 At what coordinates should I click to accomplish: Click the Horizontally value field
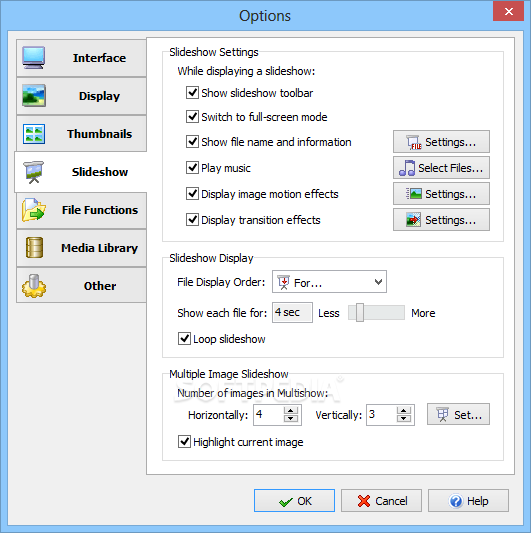[269, 414]
